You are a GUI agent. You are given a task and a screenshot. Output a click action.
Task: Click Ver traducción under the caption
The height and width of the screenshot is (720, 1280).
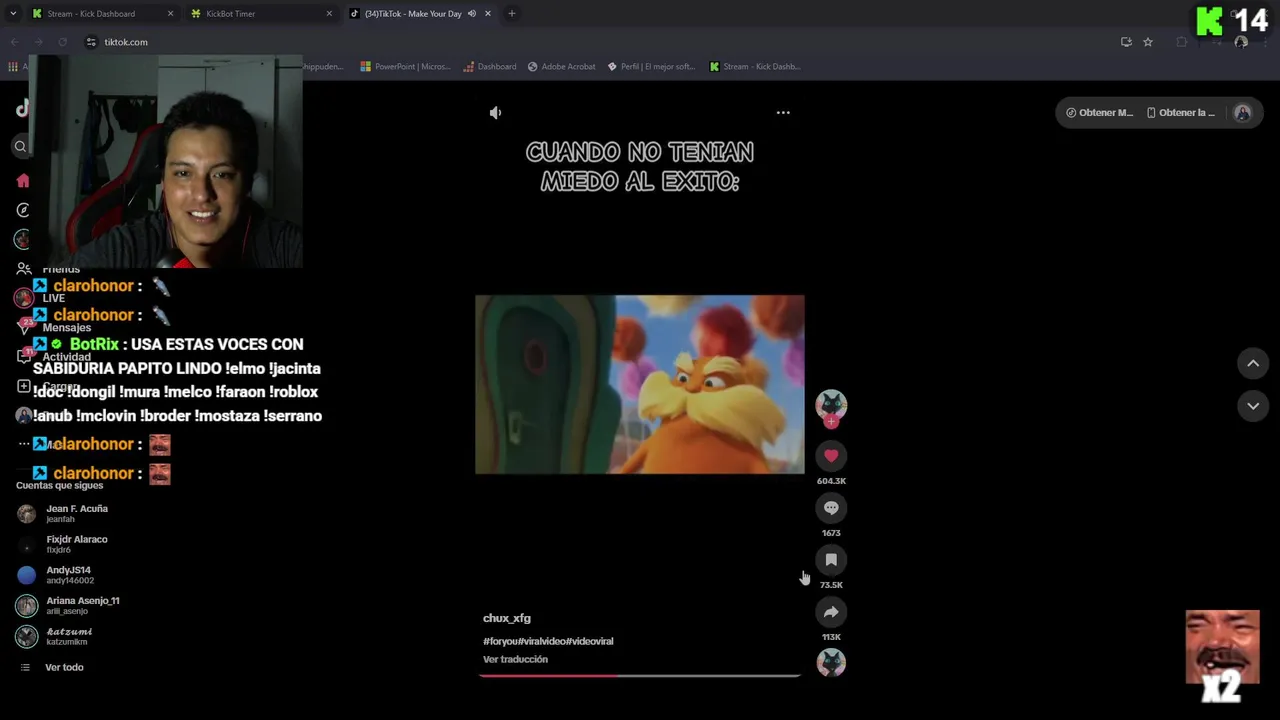515,660
